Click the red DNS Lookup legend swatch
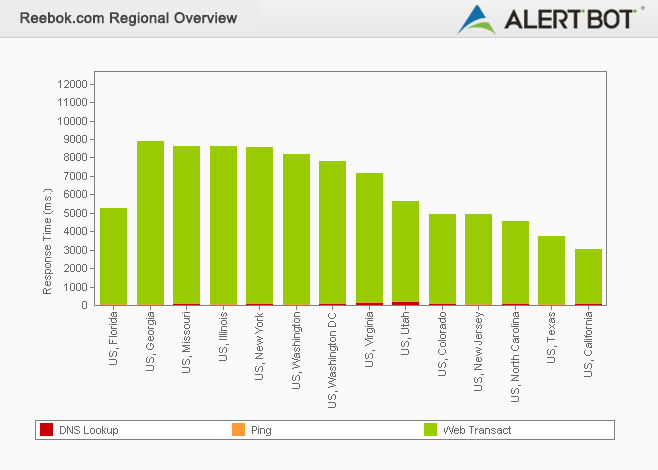This screenshot has width=658, height=470. [x=46, y=430]
